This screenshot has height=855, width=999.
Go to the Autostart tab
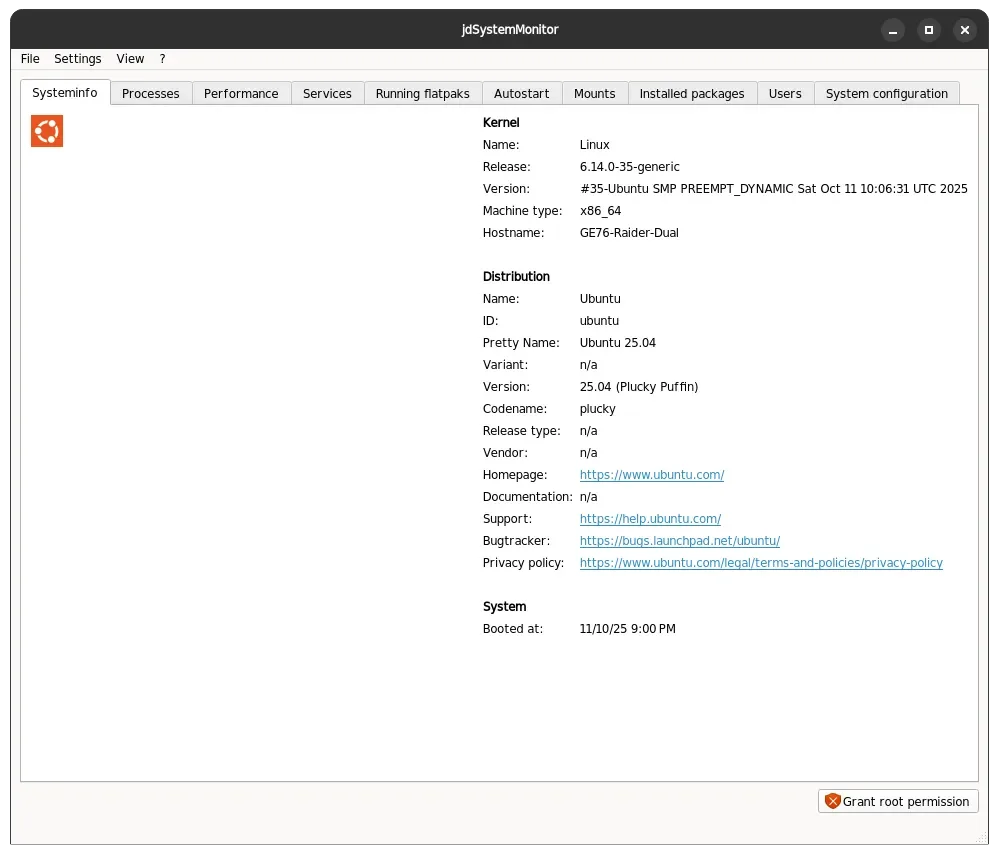click(x=522, y=94)
